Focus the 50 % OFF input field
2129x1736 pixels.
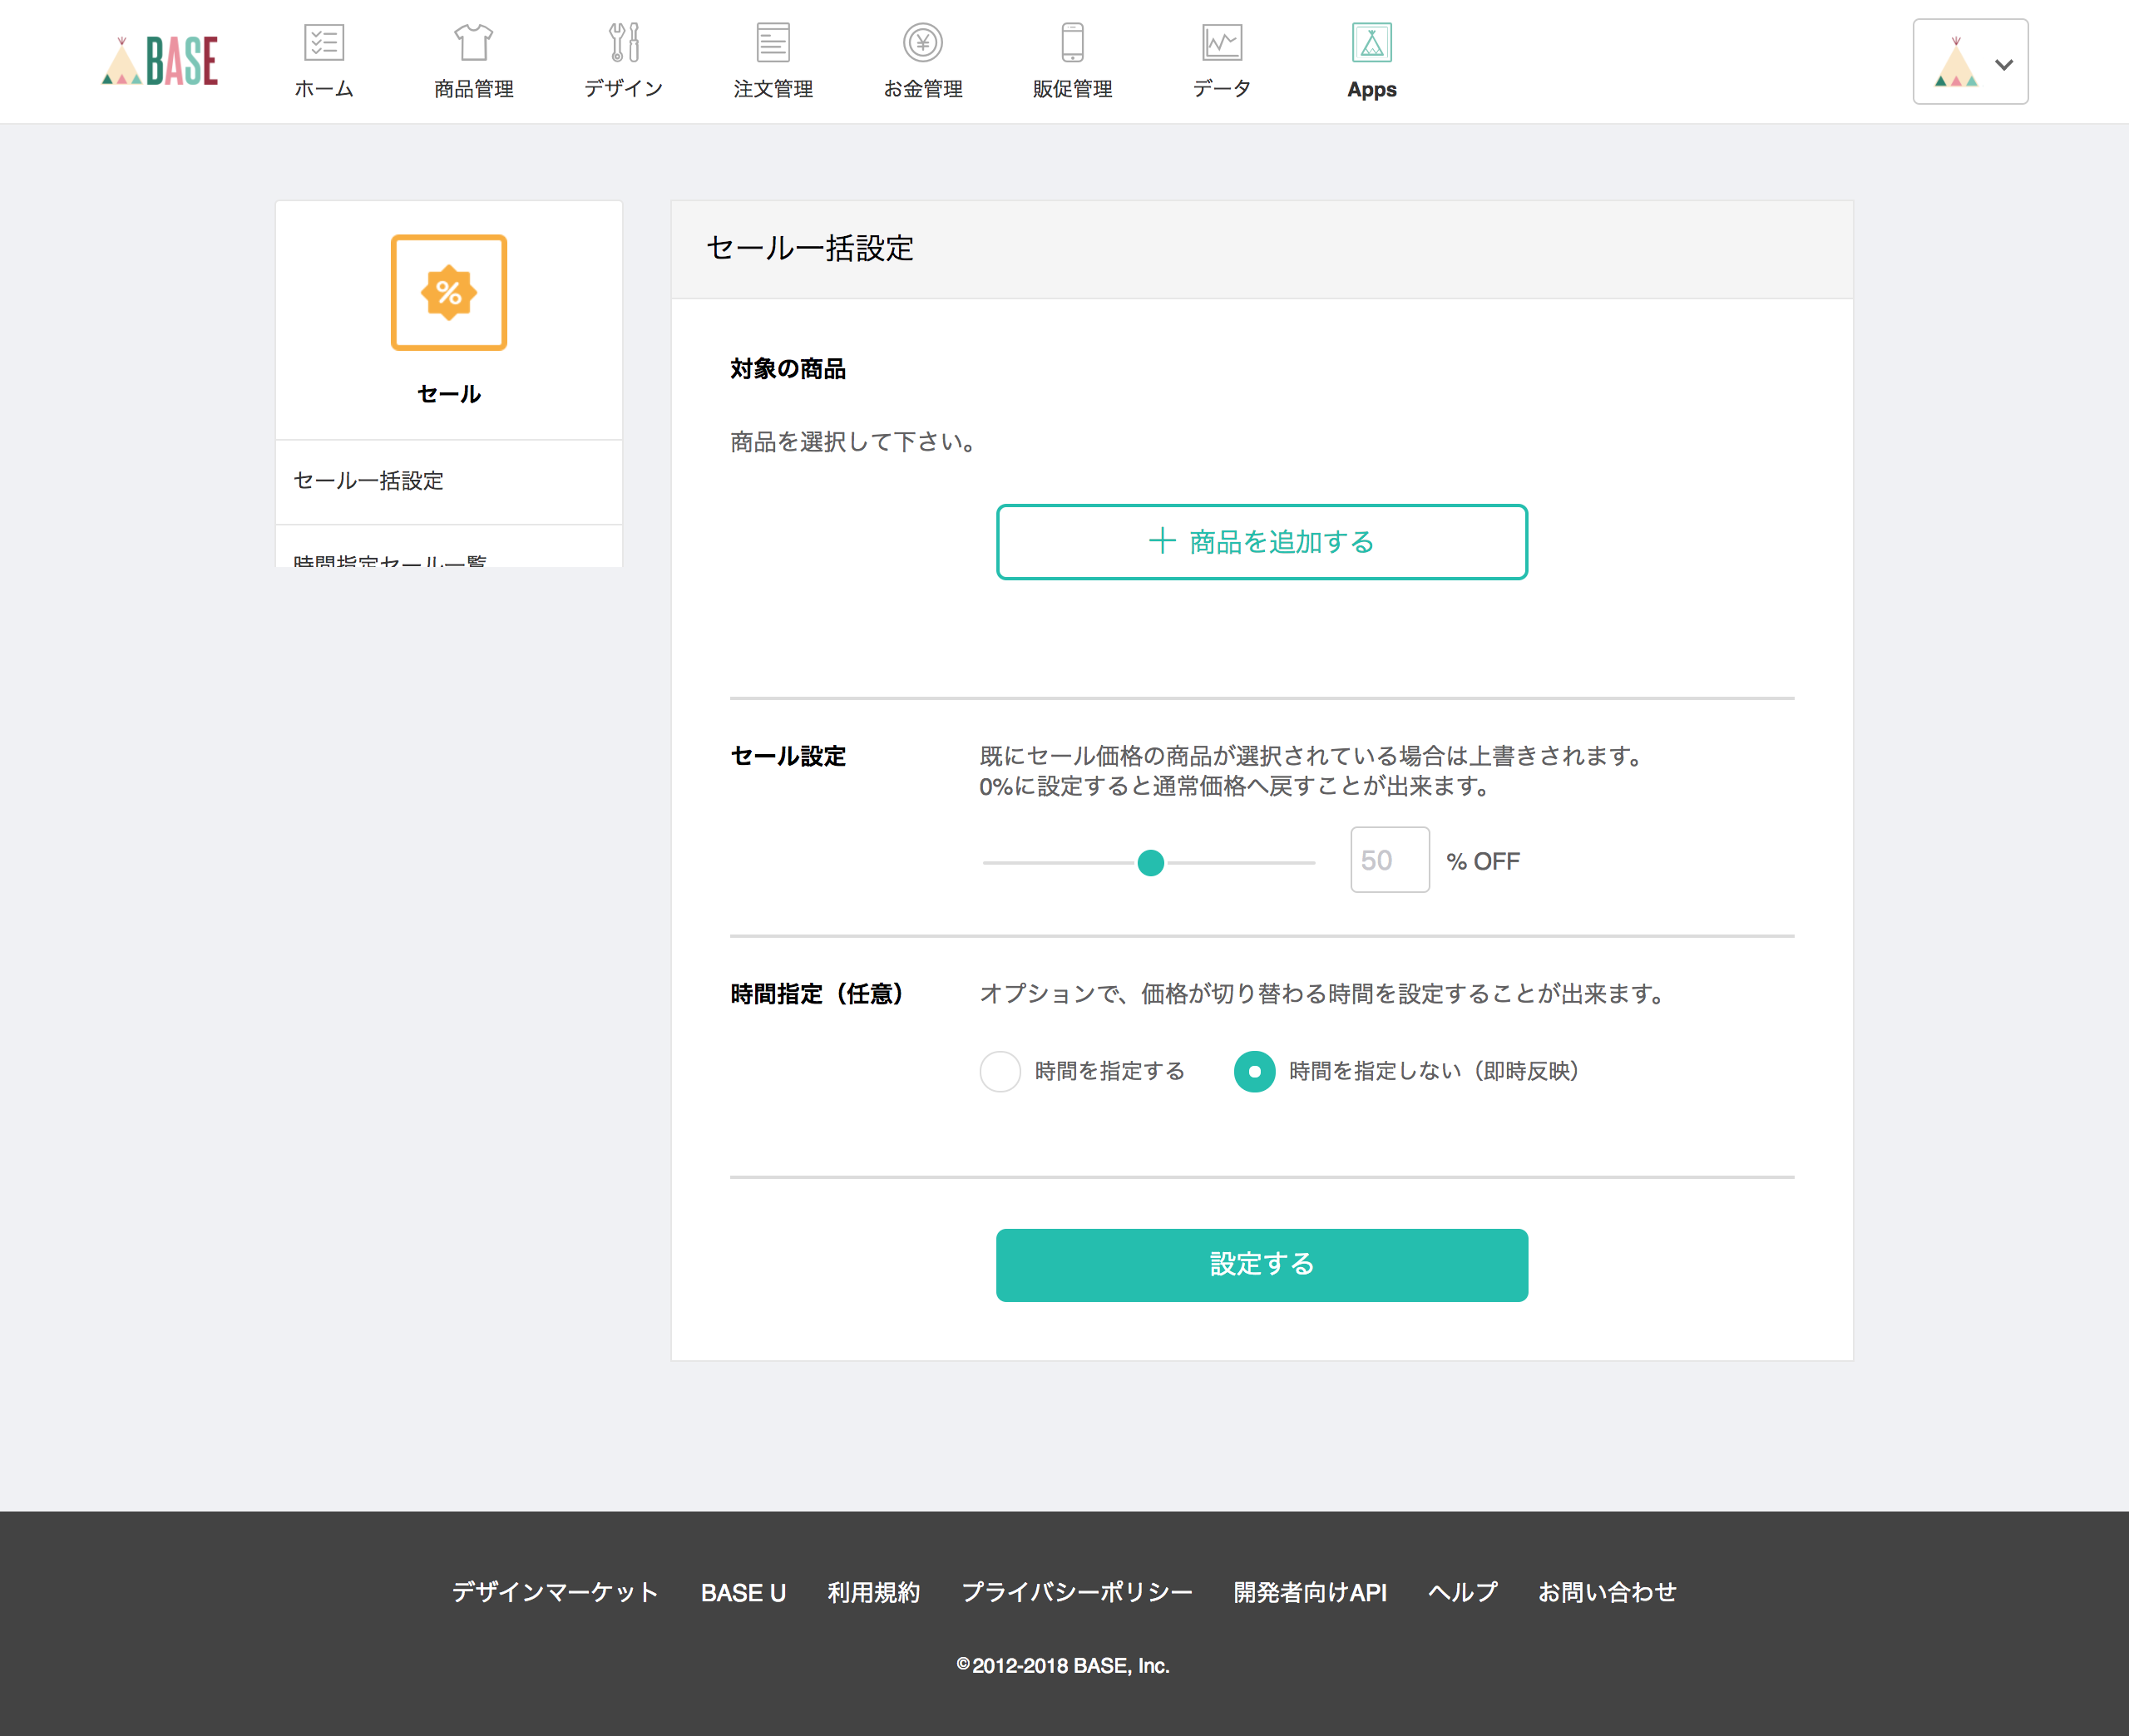click(x=1389, y=860)
